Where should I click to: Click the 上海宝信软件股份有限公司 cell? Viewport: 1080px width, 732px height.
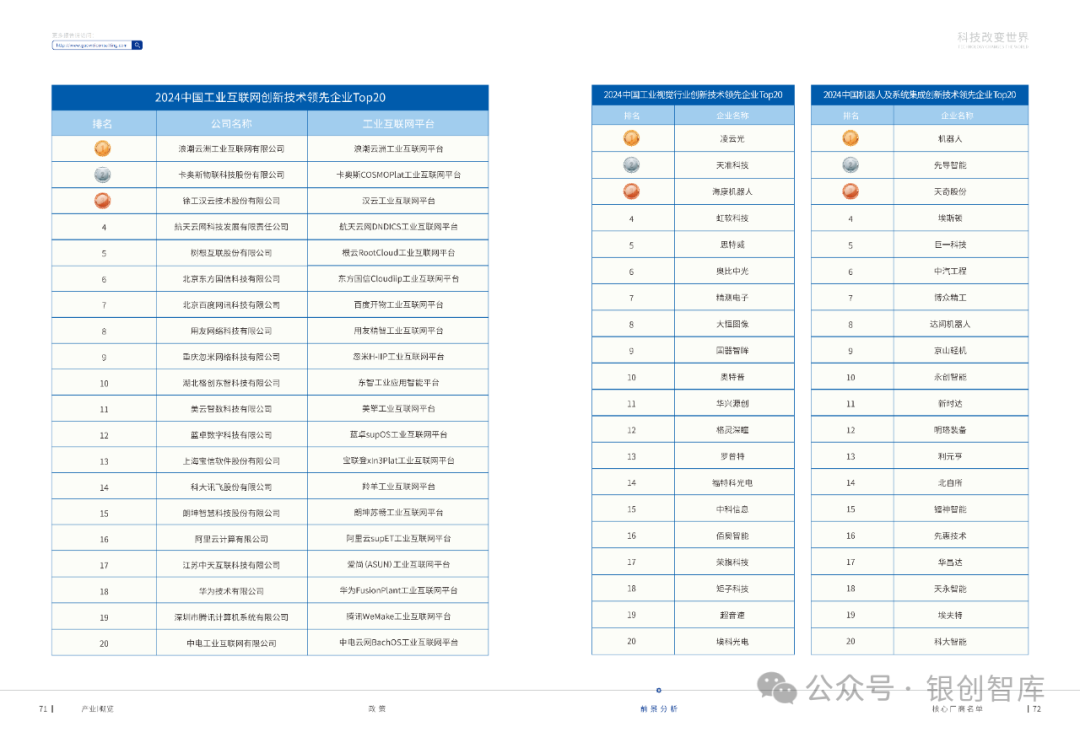231,461
